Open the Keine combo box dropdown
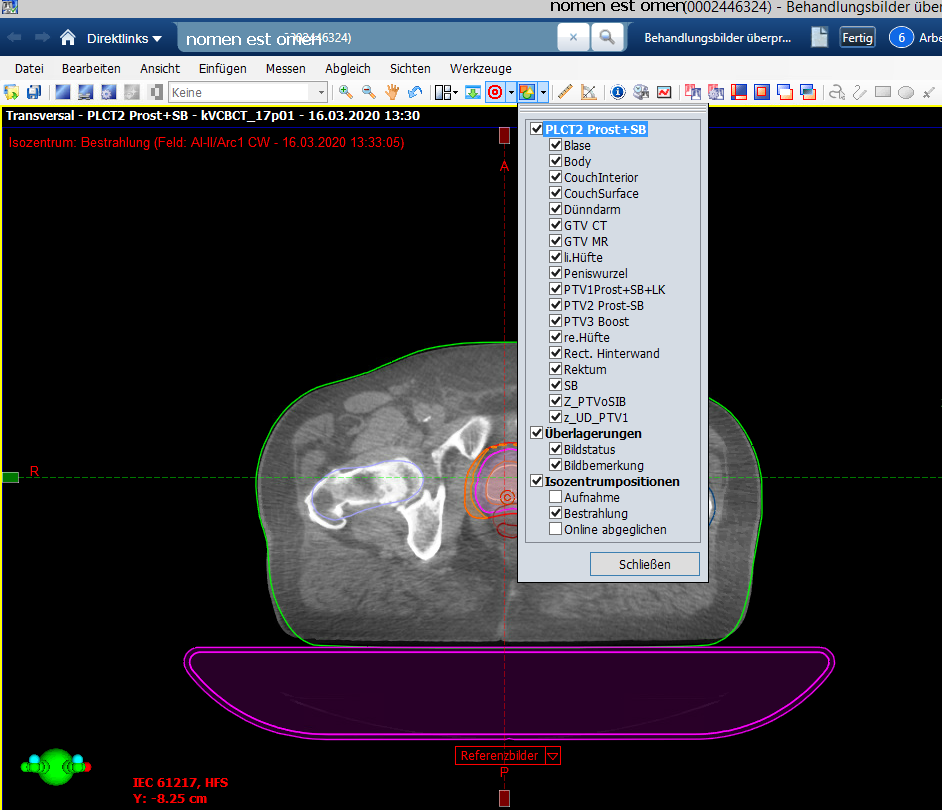This screenshot has height=810, width=942. coord(322,92)
